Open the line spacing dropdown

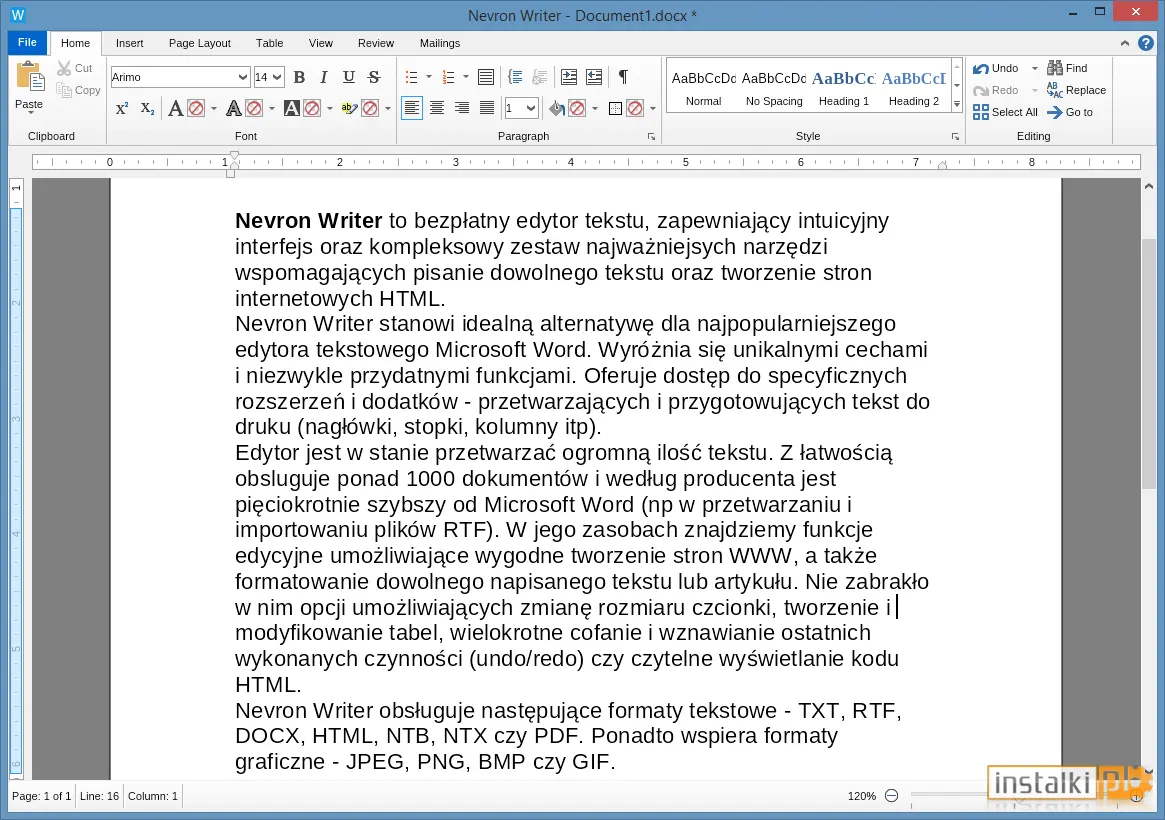point(530,108)
